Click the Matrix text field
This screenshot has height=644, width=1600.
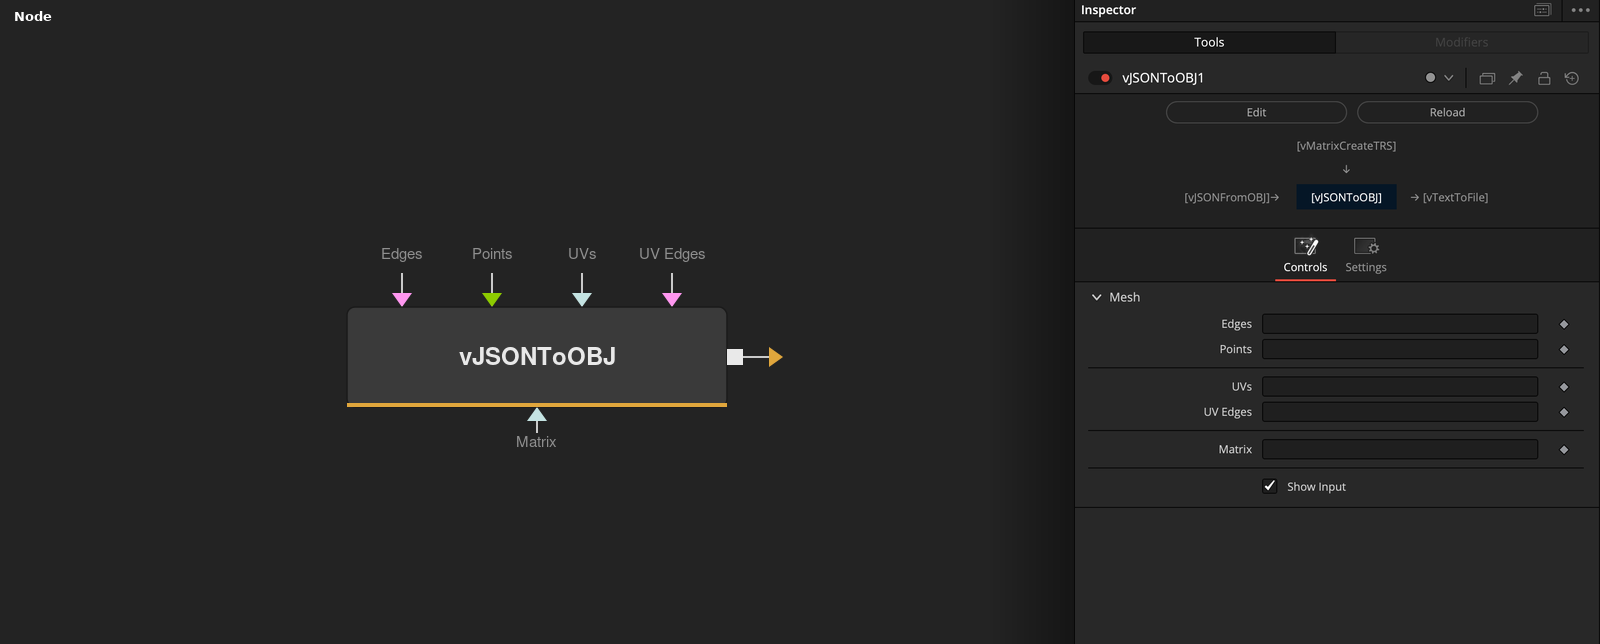coord(1400,450)
